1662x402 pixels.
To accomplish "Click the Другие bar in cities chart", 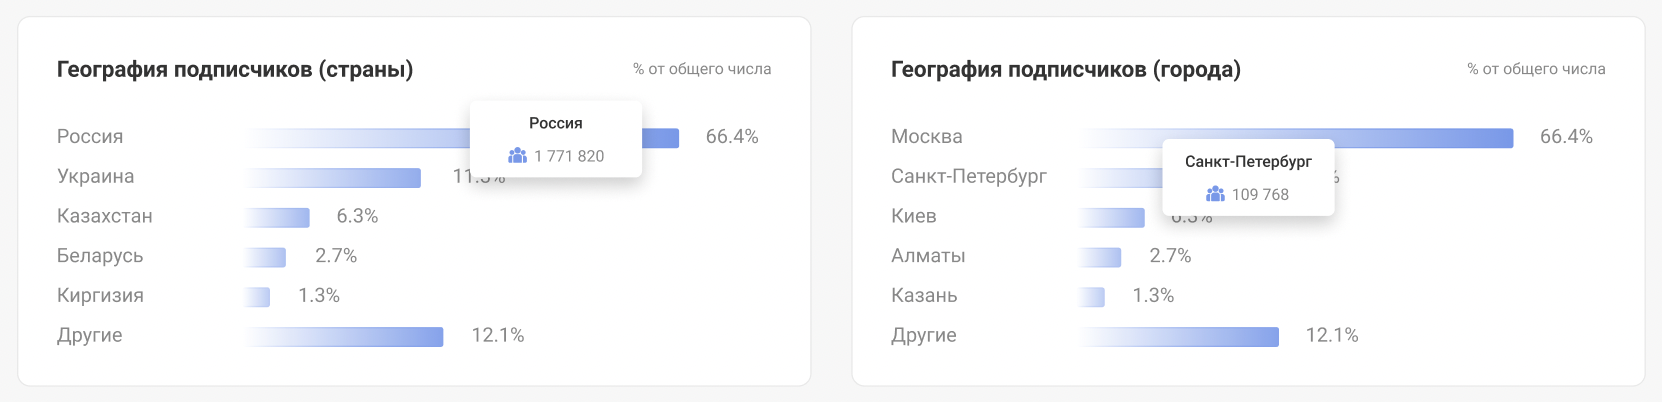I will (1179, 337).
